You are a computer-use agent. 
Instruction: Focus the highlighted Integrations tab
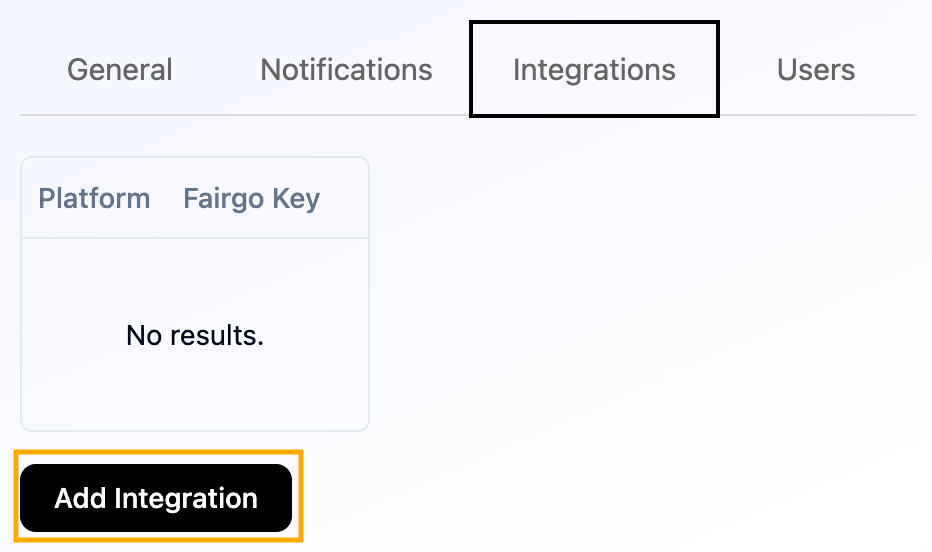click(x=594, y=70)
